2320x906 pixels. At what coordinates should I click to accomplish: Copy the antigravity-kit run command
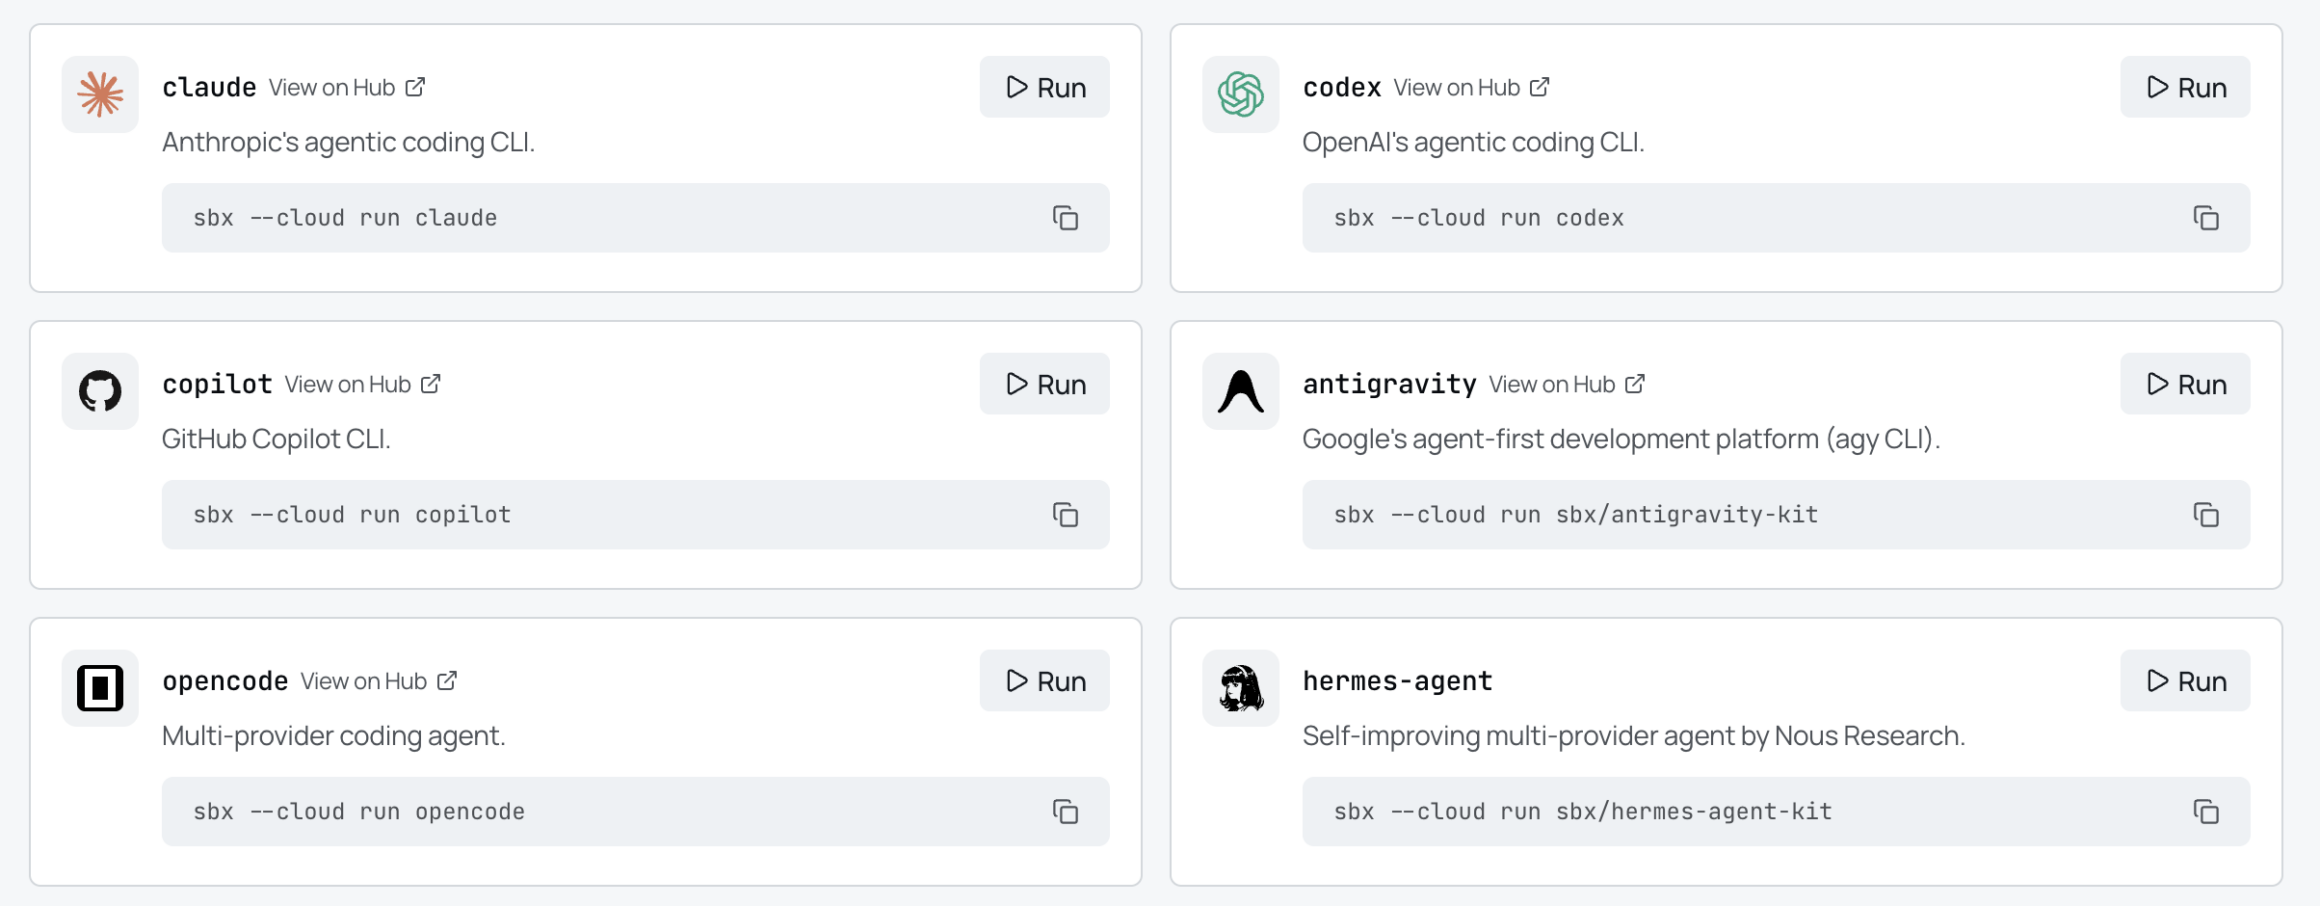coord(2206,515)
